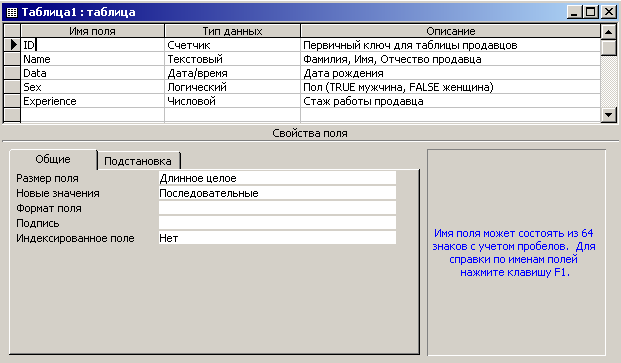Screen dimensions: 621x363
Task: Click the empty Формат поля input
Action: point(277,208)
